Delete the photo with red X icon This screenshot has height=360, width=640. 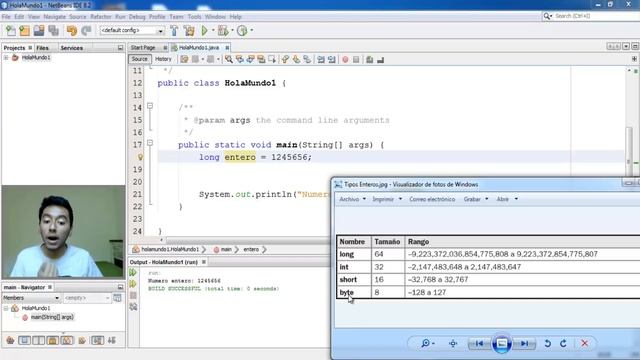pos(584,344)
